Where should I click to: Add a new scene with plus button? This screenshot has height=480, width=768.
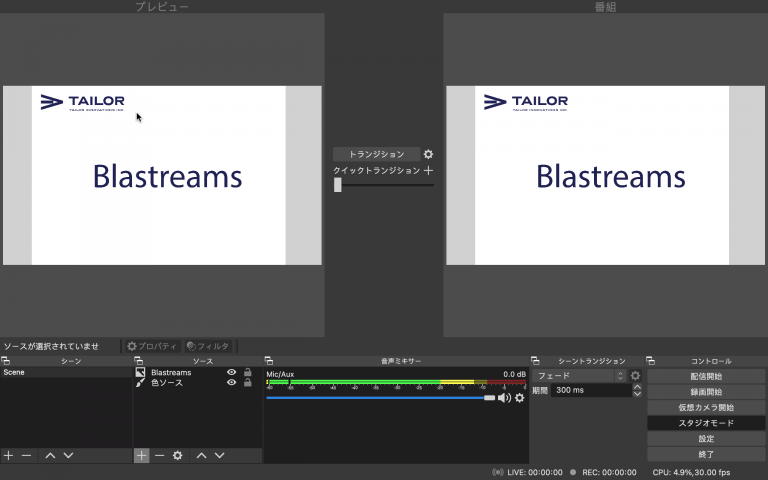point(8,456)
